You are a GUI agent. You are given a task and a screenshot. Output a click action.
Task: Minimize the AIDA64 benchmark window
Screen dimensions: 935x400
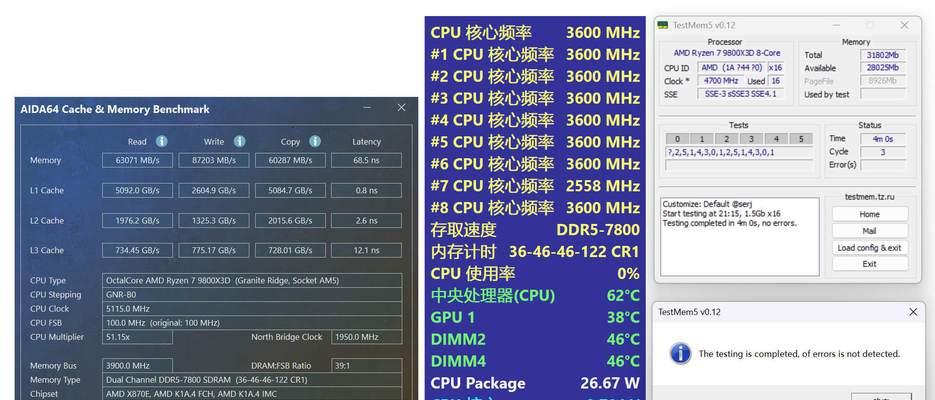click(x=368, y=107)
